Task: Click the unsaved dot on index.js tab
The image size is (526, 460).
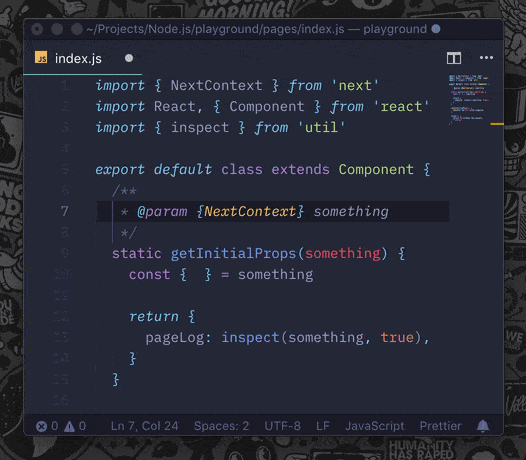Action: coord(129,58)
